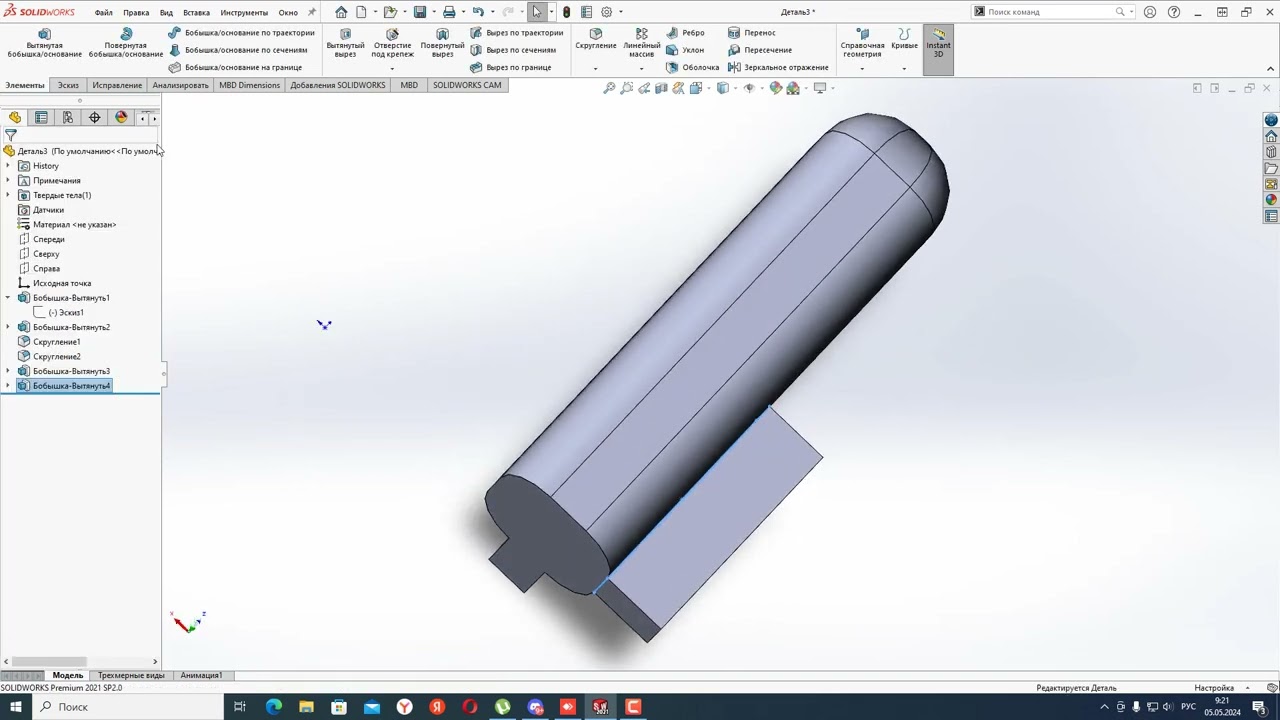This screenshot has width=1280, height=720.
Task: Click the Undo arrow icon
Action: (x=478, y=12)
